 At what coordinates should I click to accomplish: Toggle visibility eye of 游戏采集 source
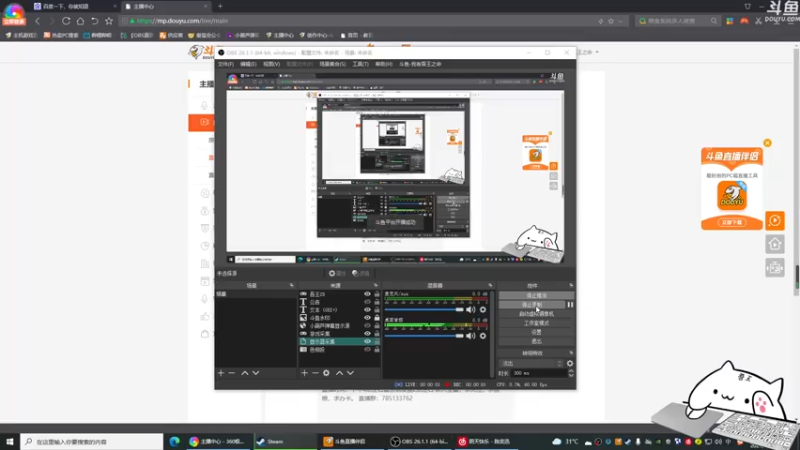(367, 334)
